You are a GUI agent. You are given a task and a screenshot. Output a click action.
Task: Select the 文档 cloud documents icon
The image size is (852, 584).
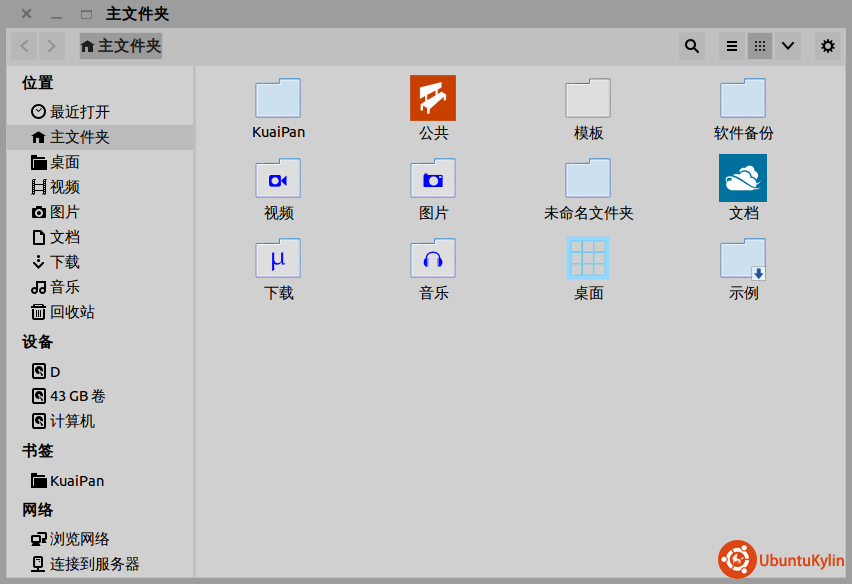743,178
